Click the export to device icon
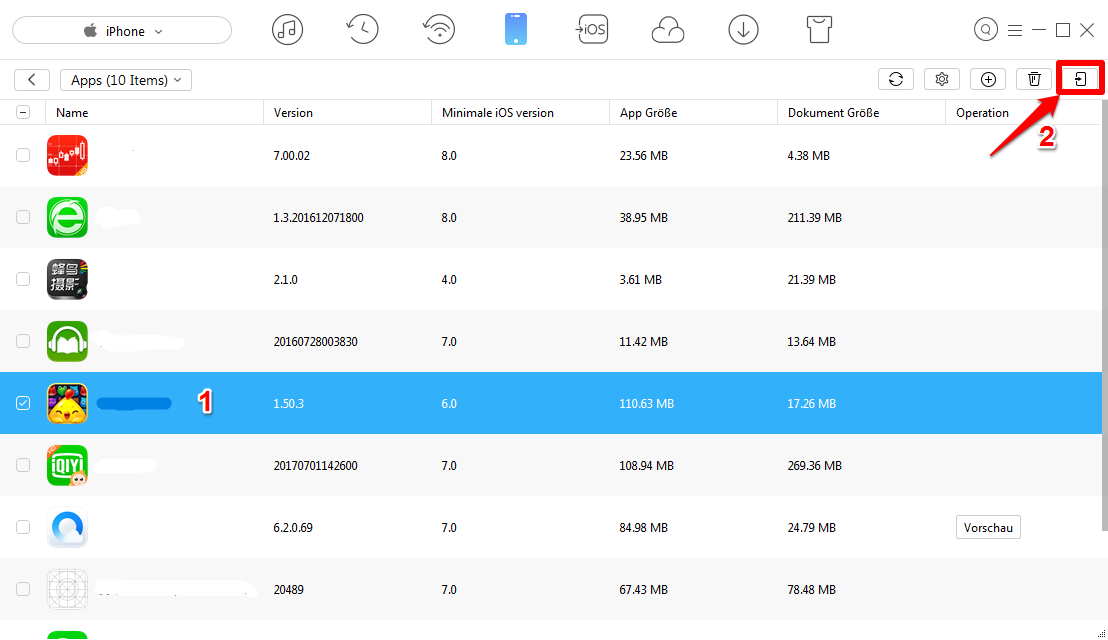The height and width of the screenshot is (640, 1108). point(1080,79)
